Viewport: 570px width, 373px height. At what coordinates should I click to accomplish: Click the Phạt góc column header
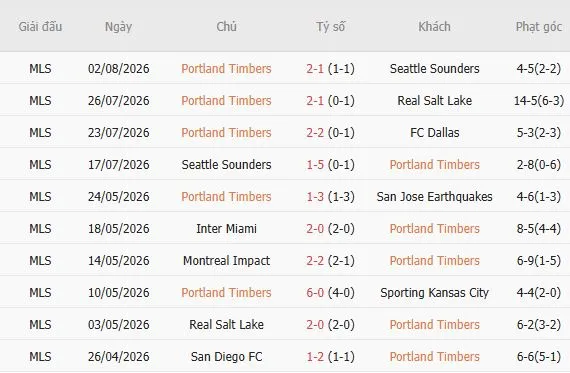[539, 27]
